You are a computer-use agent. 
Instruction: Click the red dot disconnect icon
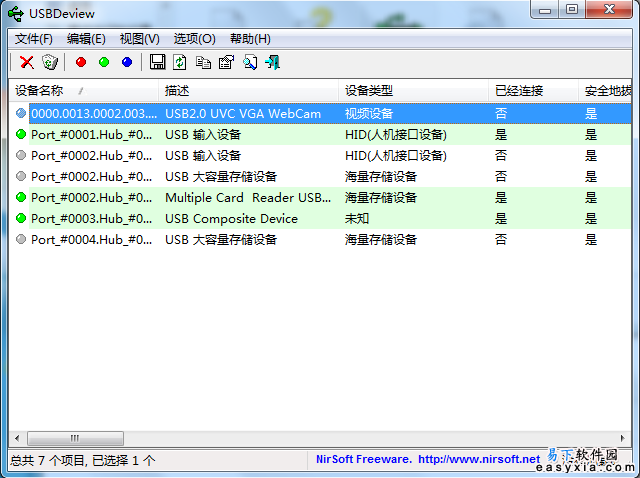[81, 62]
